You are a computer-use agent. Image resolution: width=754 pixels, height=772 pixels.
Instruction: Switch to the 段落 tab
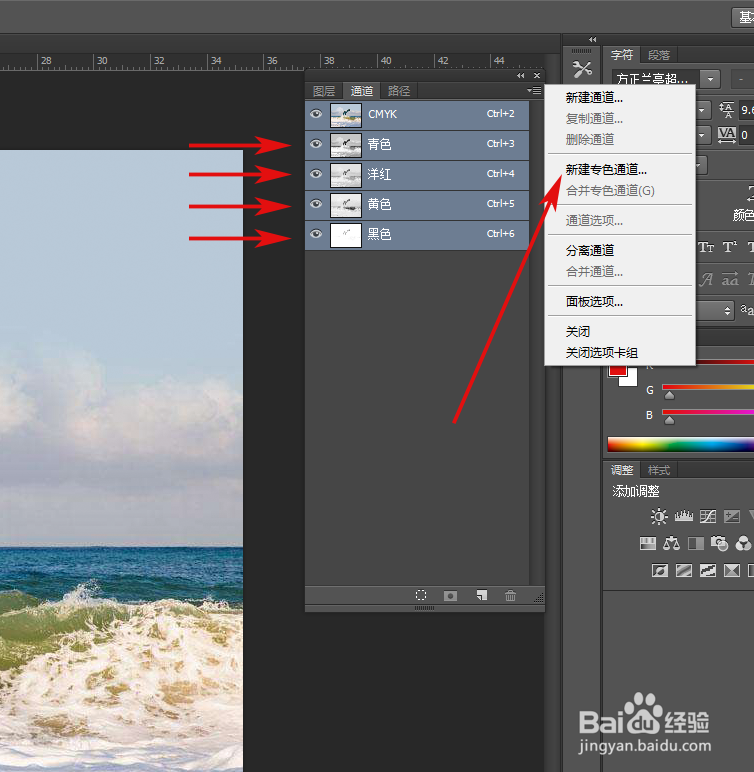[x=659, y=55]
